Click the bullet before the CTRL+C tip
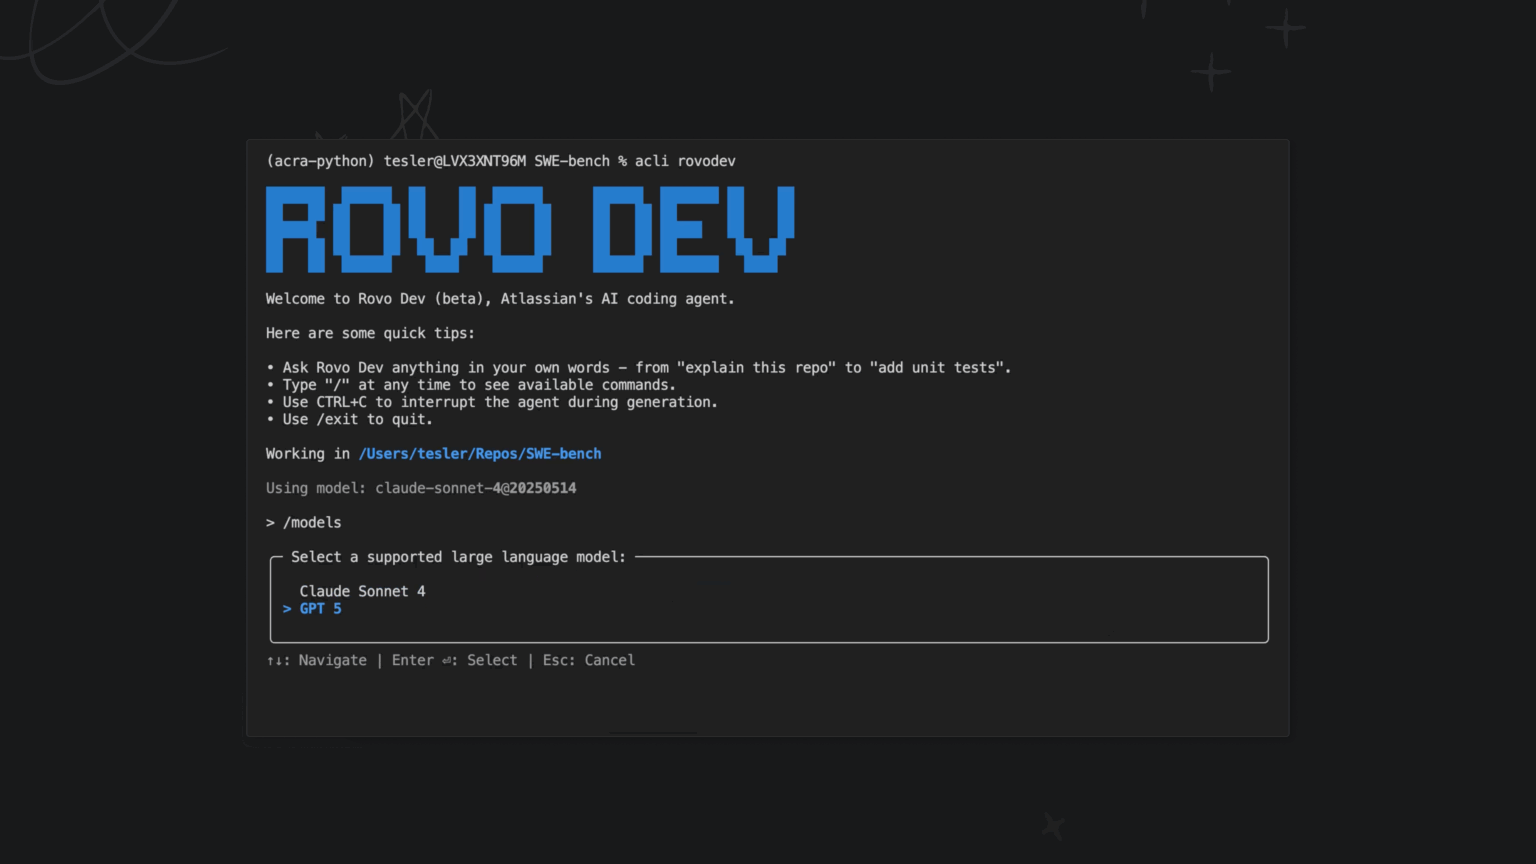The image size is (1536, 864). 269,402
